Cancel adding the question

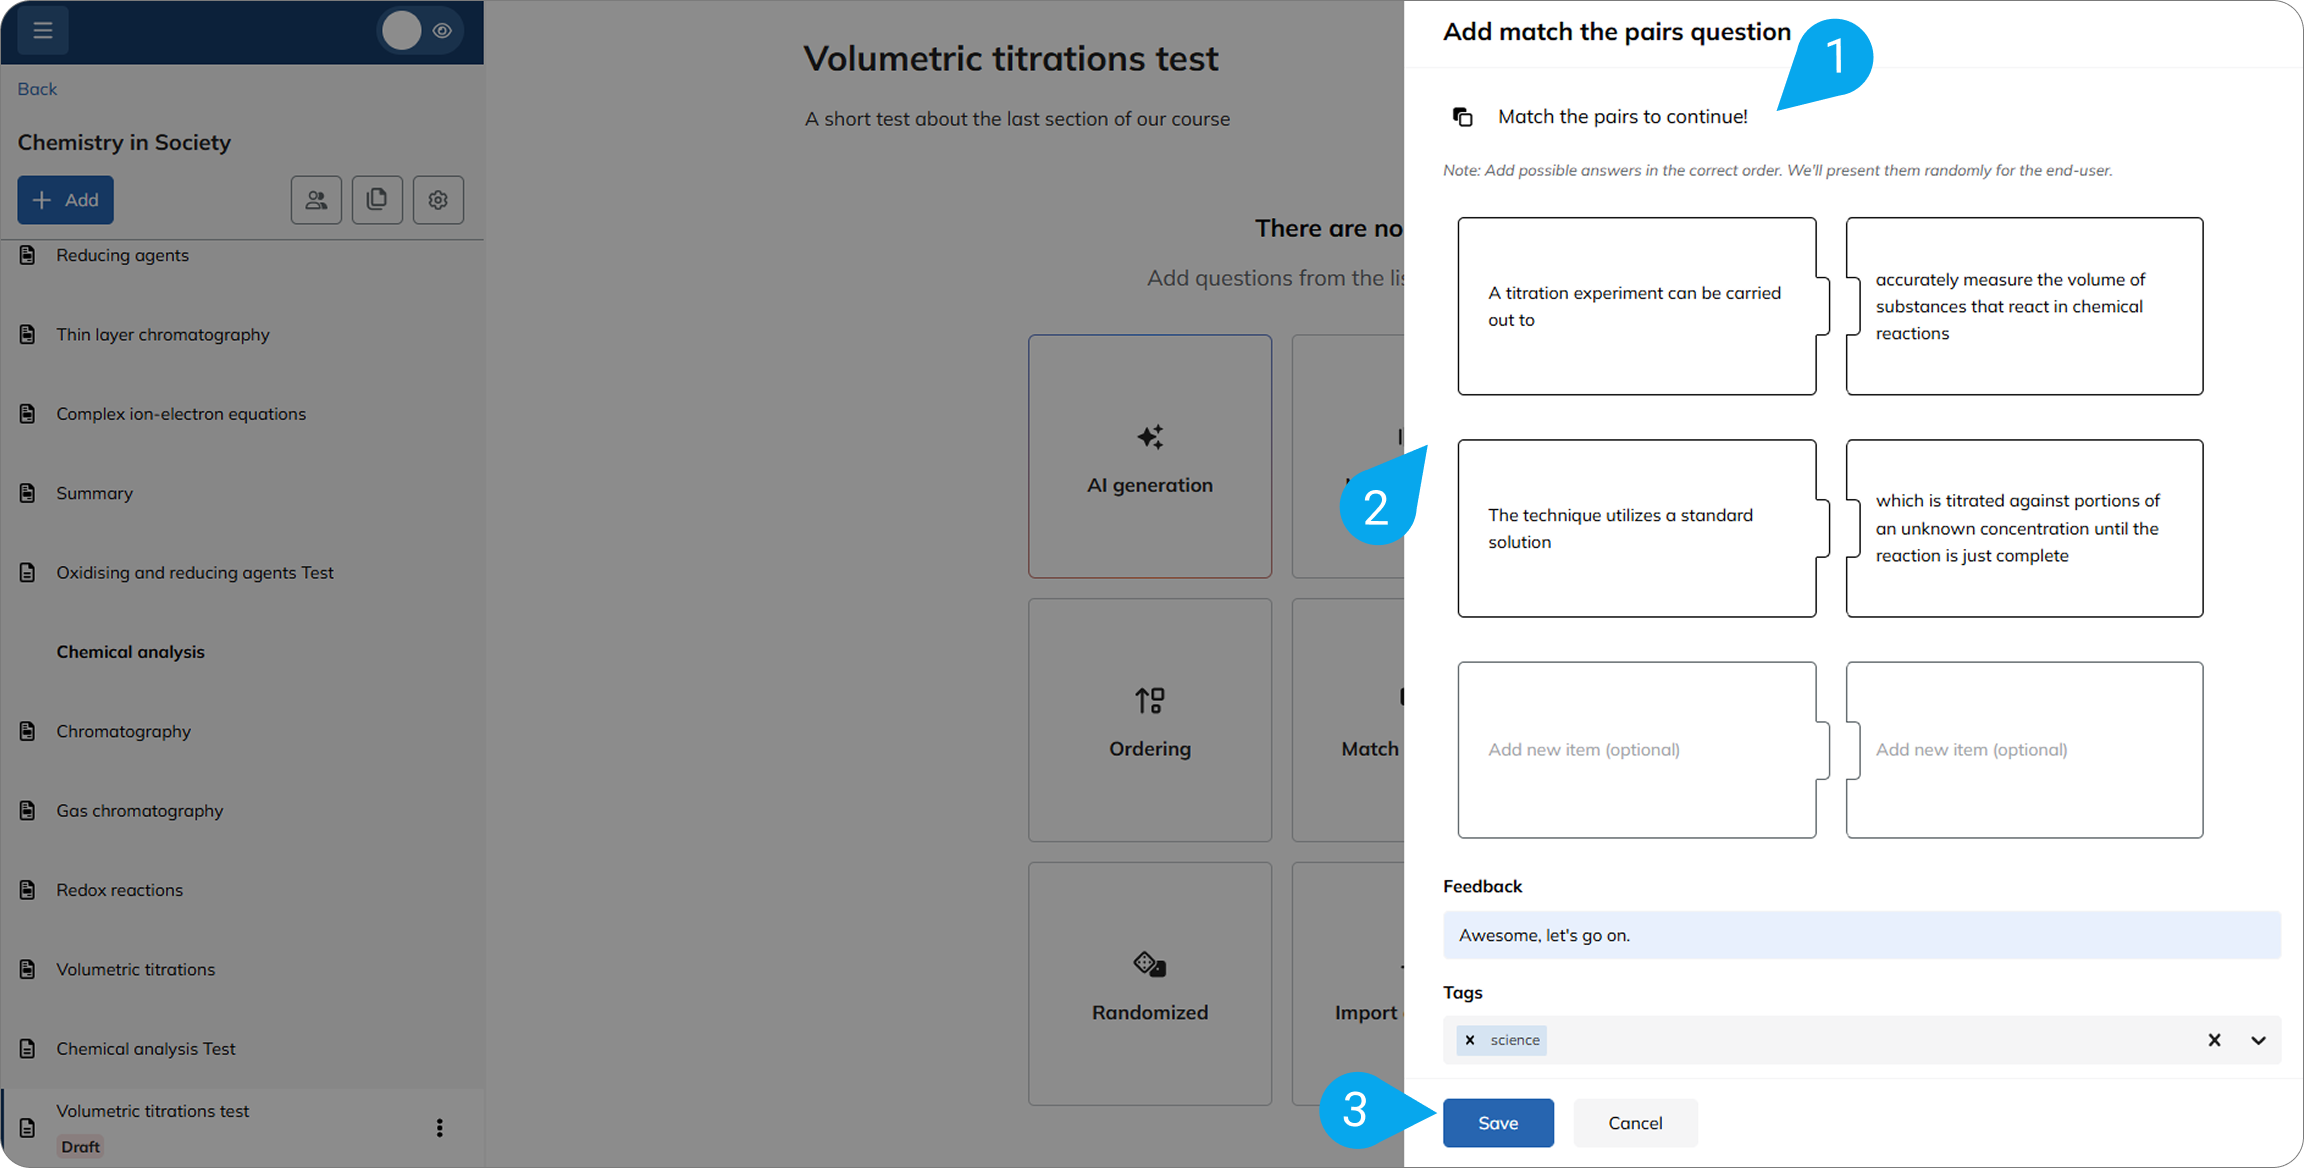pos(1635,1123)
